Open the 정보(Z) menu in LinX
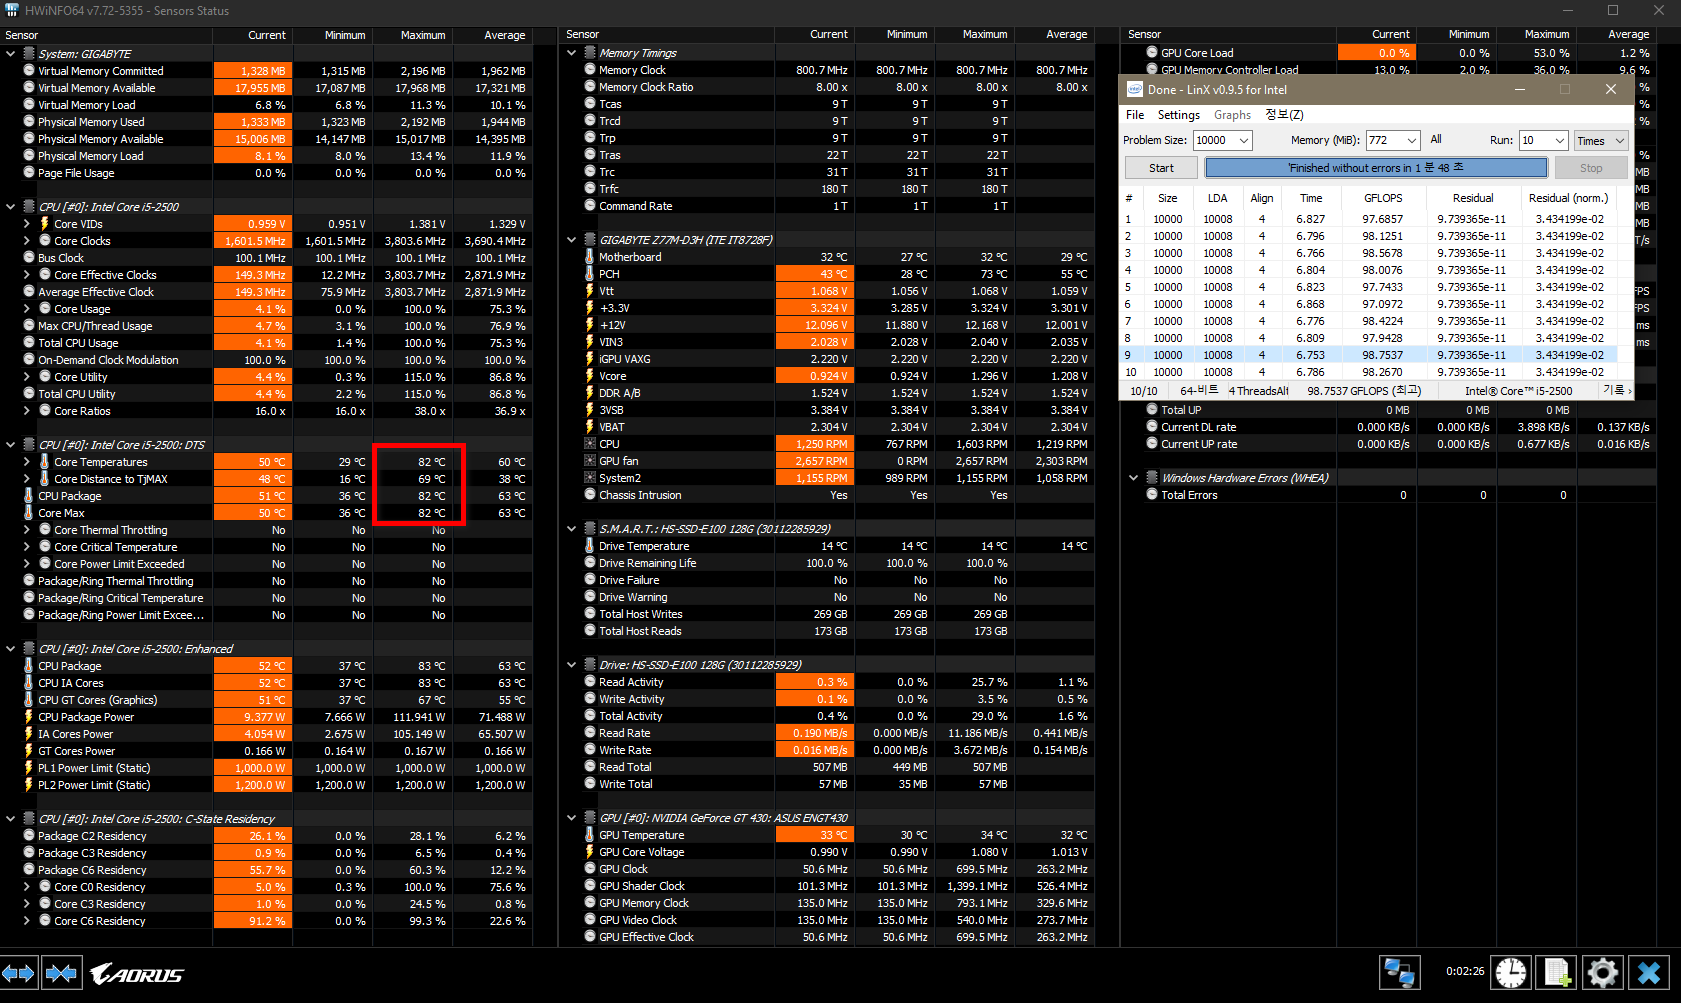This screenshot has height=1003, width=1681. coord(1284,115)
